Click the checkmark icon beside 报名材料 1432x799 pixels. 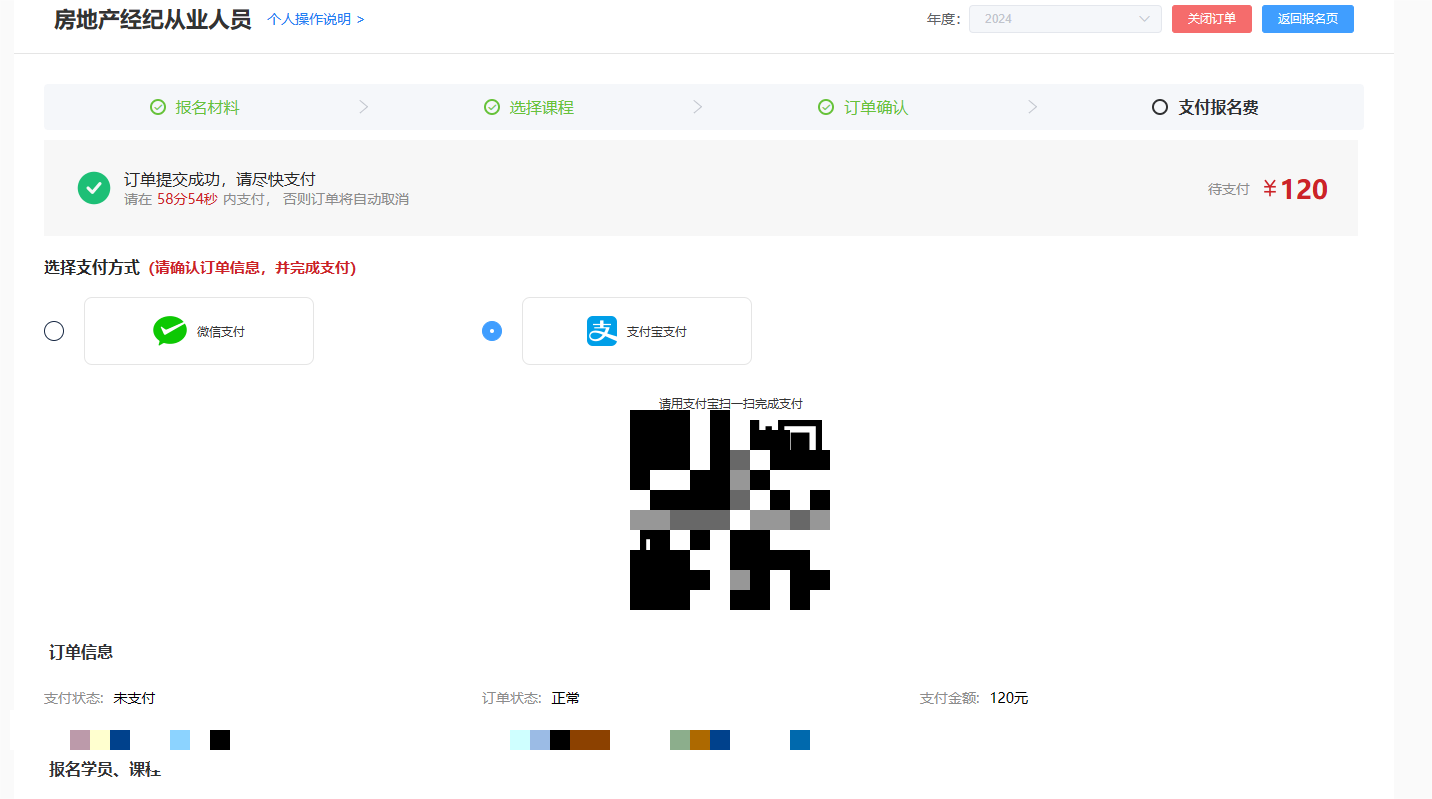coord(158,107)
